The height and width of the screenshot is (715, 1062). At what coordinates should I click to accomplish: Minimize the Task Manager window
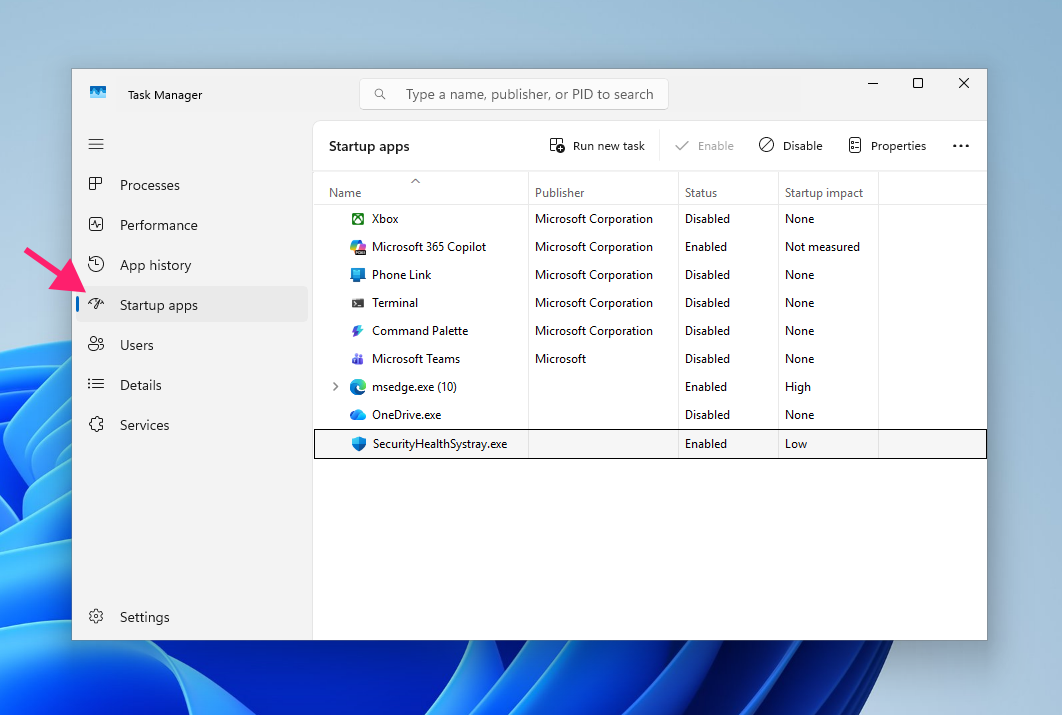point(873,83)
